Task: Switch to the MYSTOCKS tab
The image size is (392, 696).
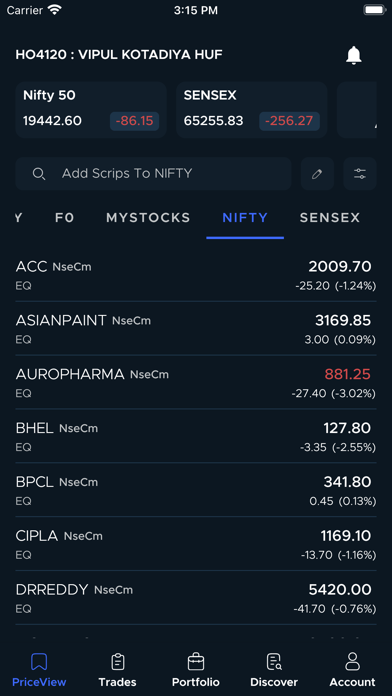Action: coord(148,218)
